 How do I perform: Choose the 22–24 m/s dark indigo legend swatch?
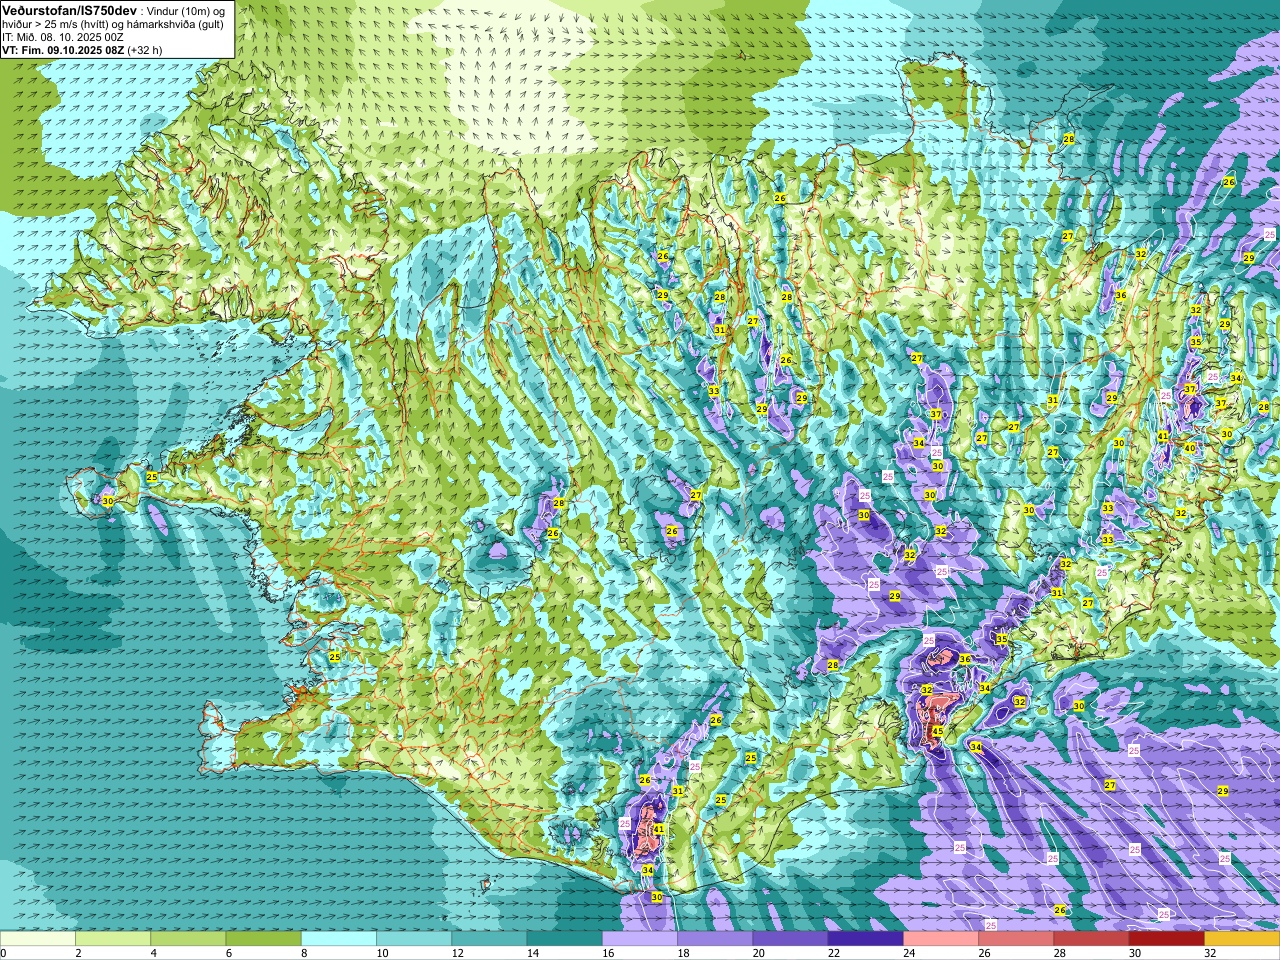[866, 939]
